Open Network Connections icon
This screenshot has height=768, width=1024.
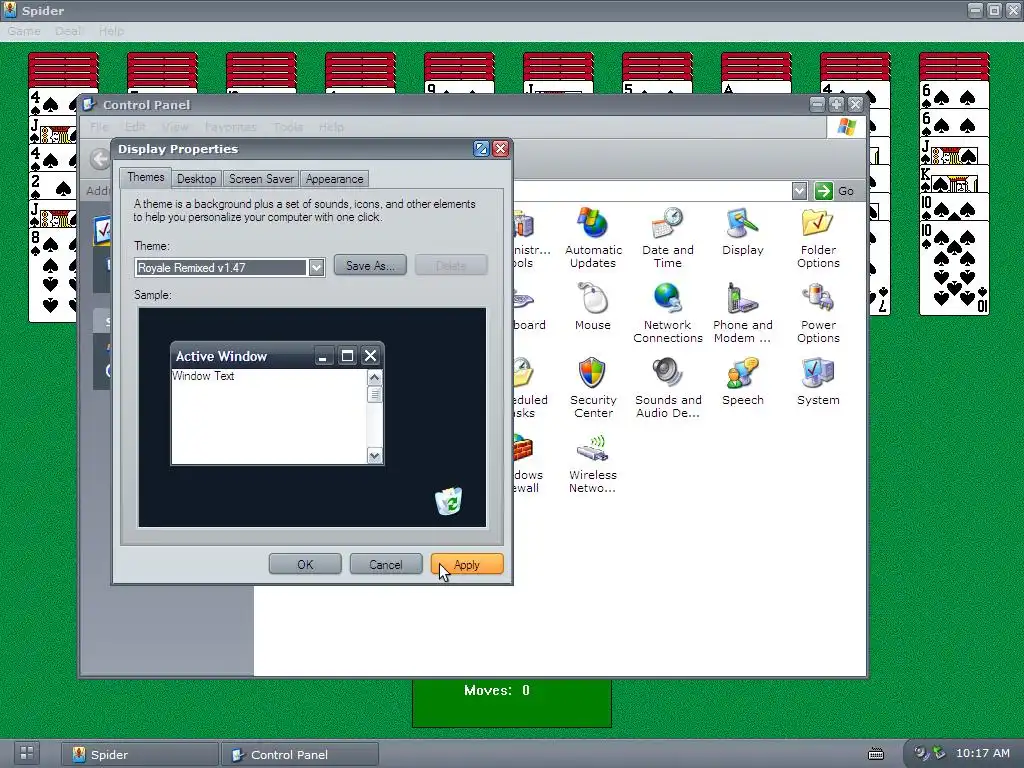coord(667,313)
